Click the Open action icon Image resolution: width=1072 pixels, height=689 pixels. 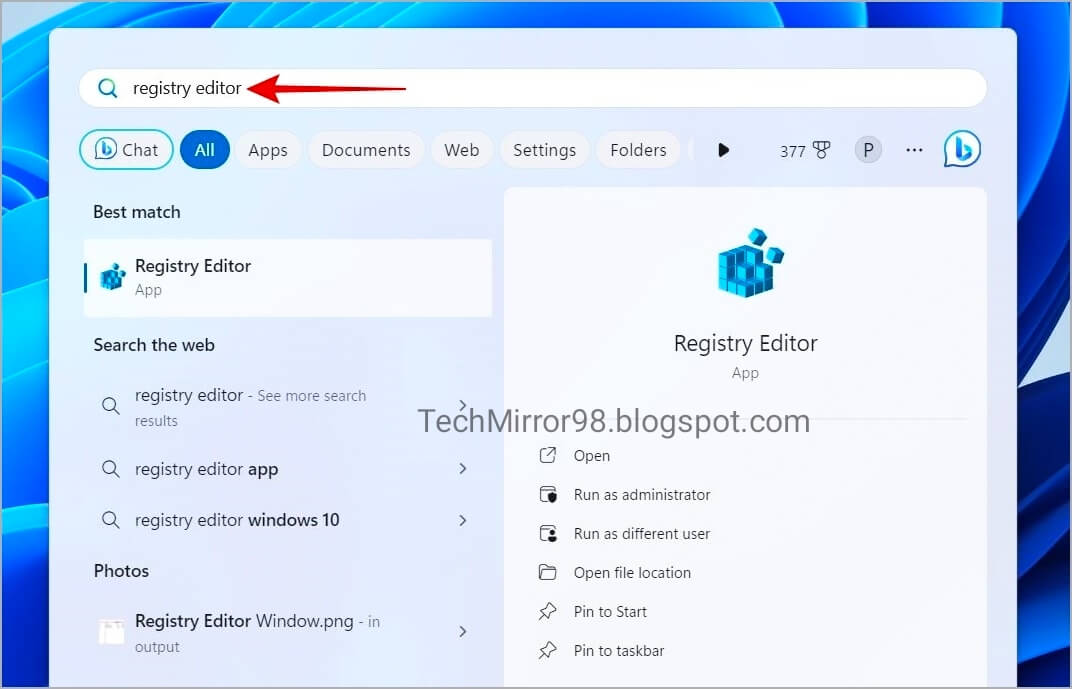point(548,455)
